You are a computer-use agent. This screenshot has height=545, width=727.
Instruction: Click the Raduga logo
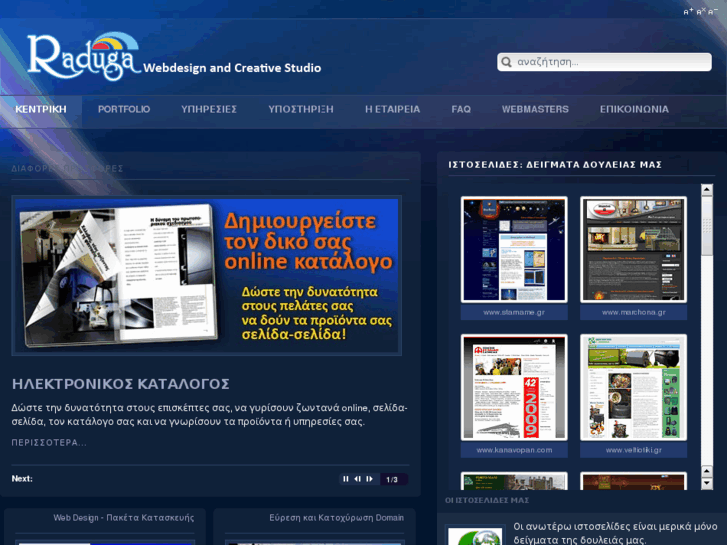(x=84, y=56)
